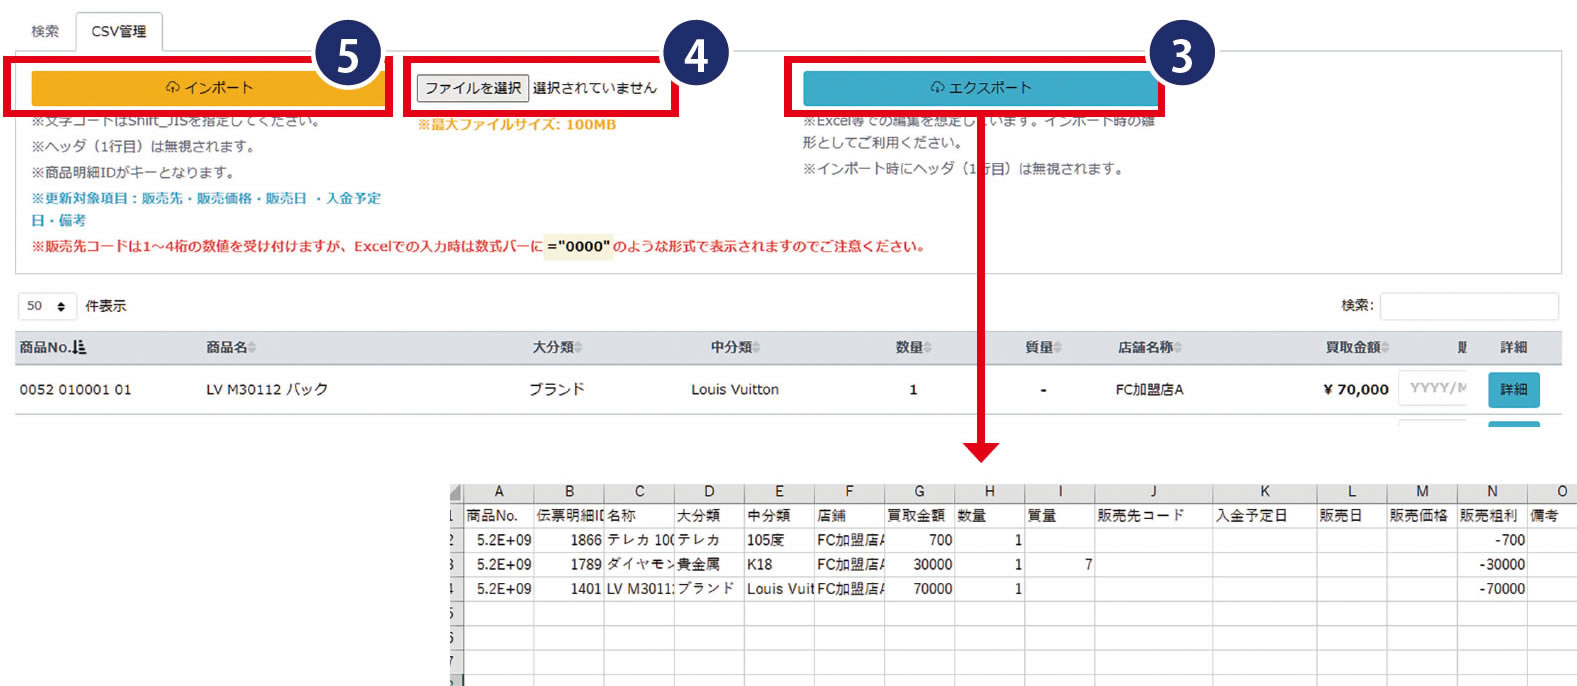Select spreadsheet column A header

coord(499,492)
